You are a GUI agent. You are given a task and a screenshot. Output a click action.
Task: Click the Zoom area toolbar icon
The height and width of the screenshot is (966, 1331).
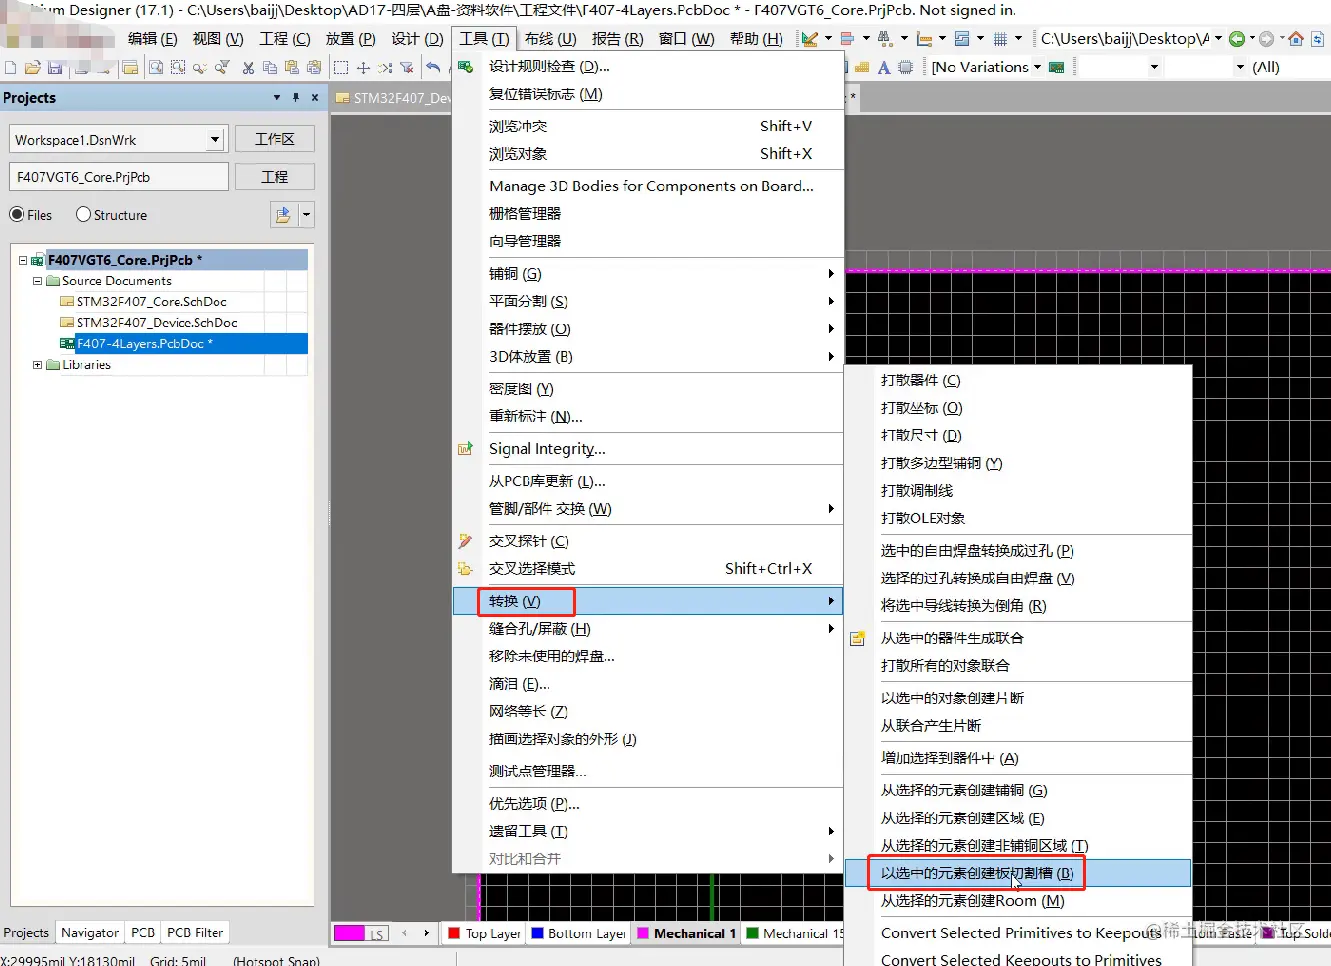tap(156, 68)
